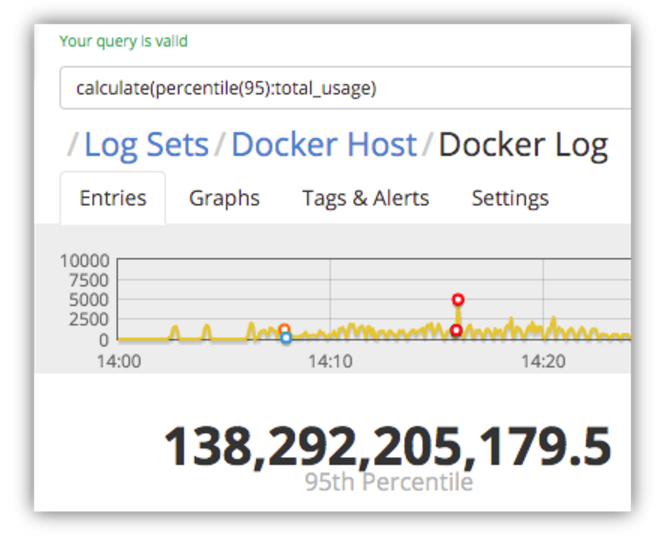Image resolution: width=664 pixels, height=544 pixels.
Task: Click the 95th Percentile caption
Action: click(x=388, y=482)
